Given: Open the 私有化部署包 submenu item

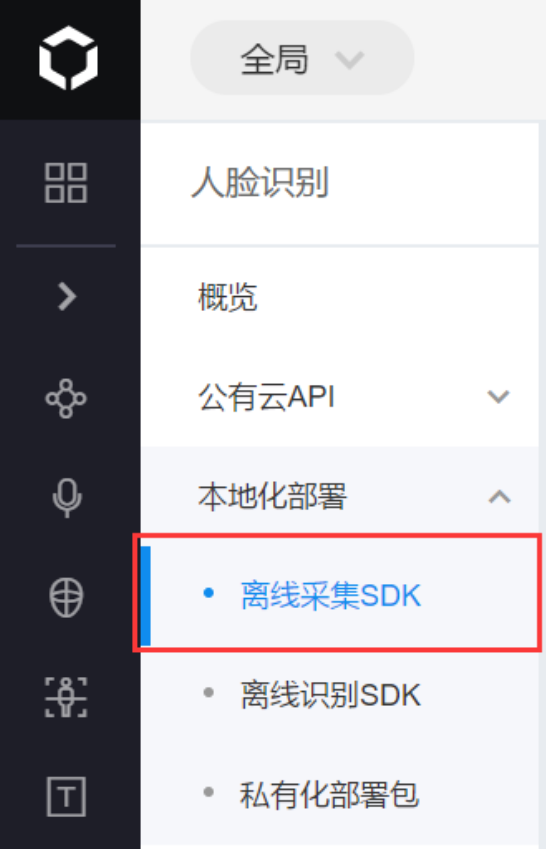Looking at the screenshot, I should [x=329, y=795].
